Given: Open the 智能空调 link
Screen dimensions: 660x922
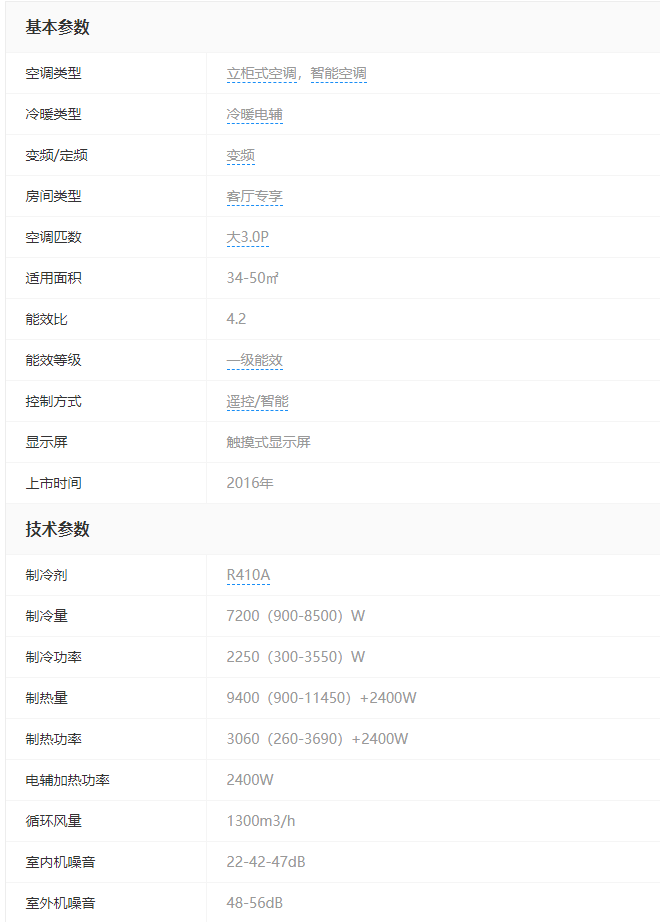Looking at the screenshot, I should click(x=338, y=73).
